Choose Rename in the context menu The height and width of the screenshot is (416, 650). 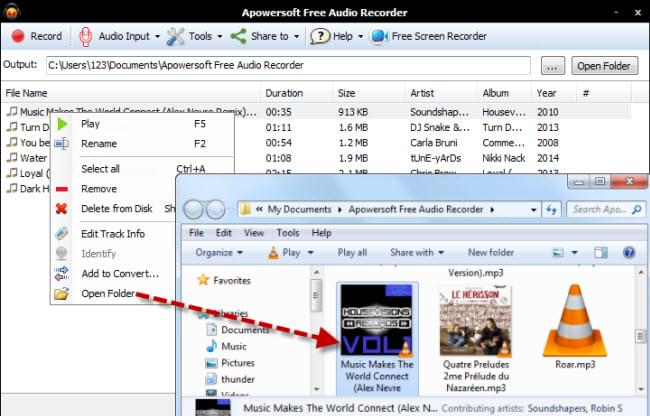coord(99,144)
